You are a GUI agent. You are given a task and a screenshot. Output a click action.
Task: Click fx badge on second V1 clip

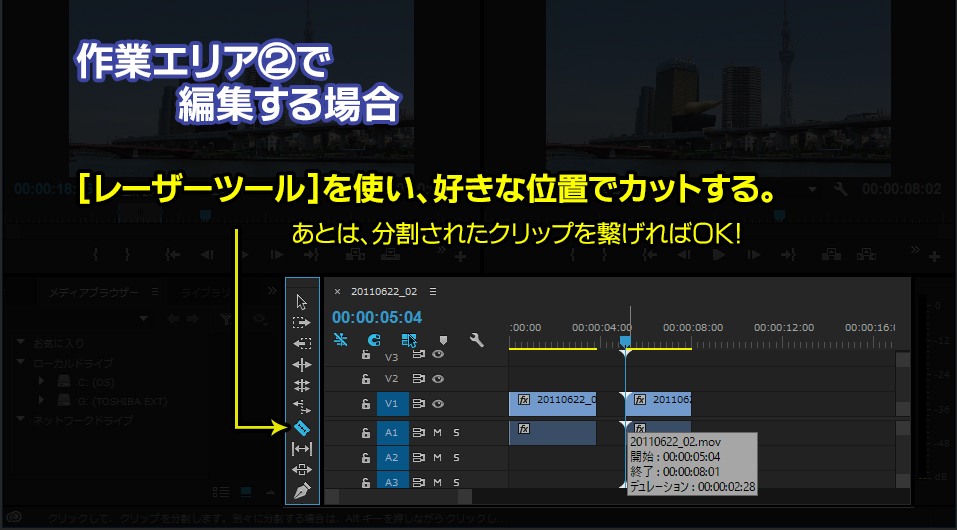[x=640, y=400]
